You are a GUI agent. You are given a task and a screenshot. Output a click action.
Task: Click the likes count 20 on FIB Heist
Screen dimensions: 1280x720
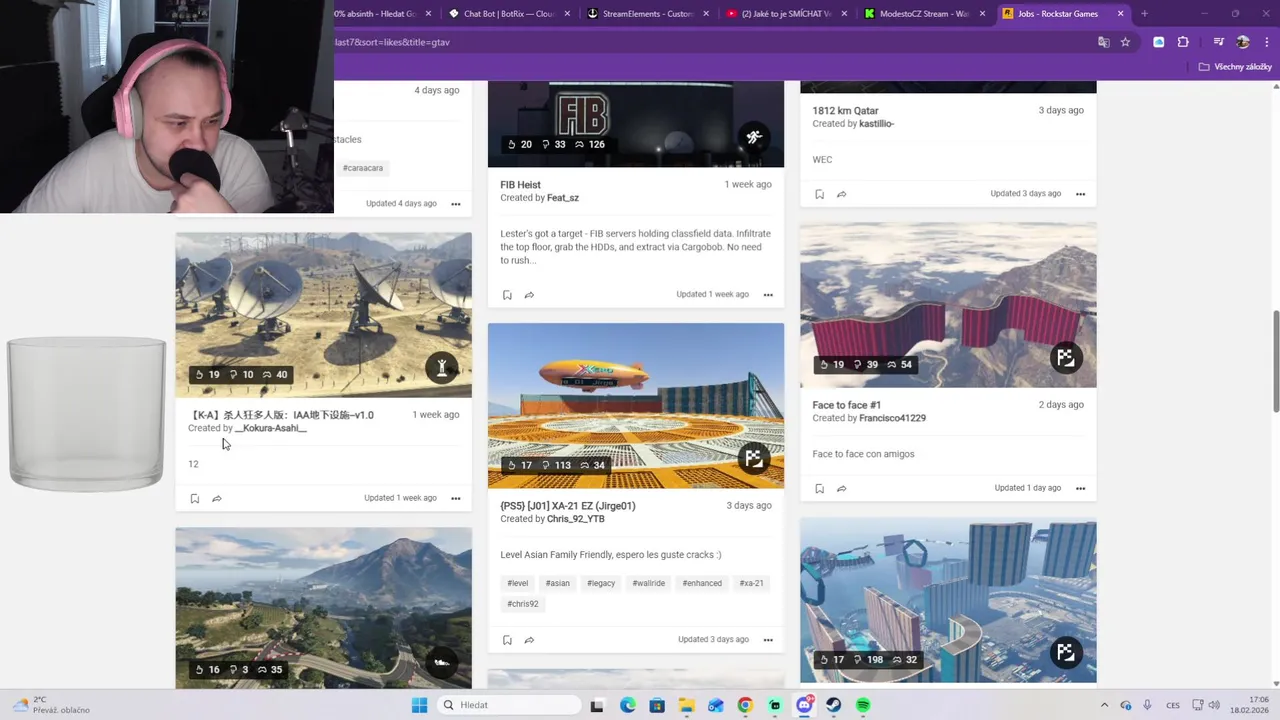coord(520,144)
